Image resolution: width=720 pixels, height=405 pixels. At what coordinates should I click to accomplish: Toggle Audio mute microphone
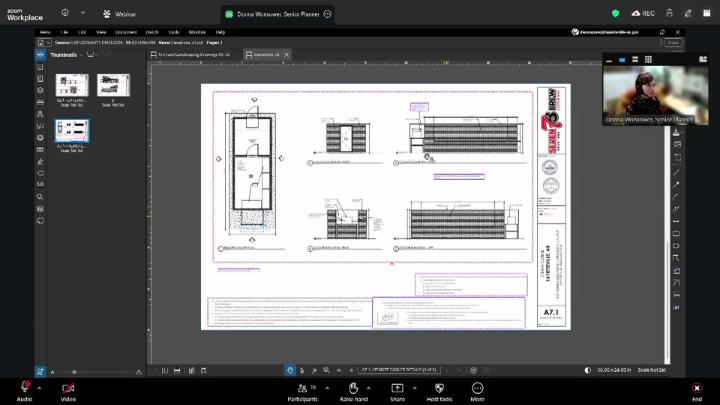(x=25, y=387)
